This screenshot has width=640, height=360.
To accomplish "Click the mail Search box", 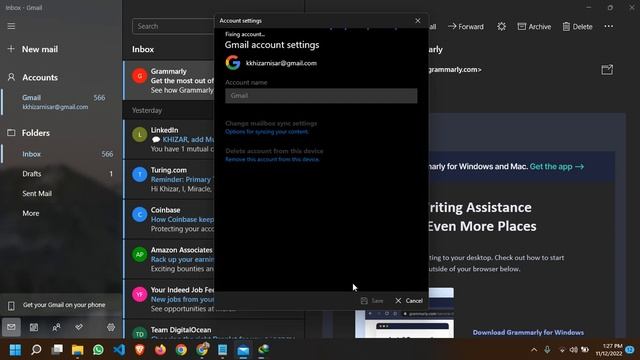I will pos(173,26).
